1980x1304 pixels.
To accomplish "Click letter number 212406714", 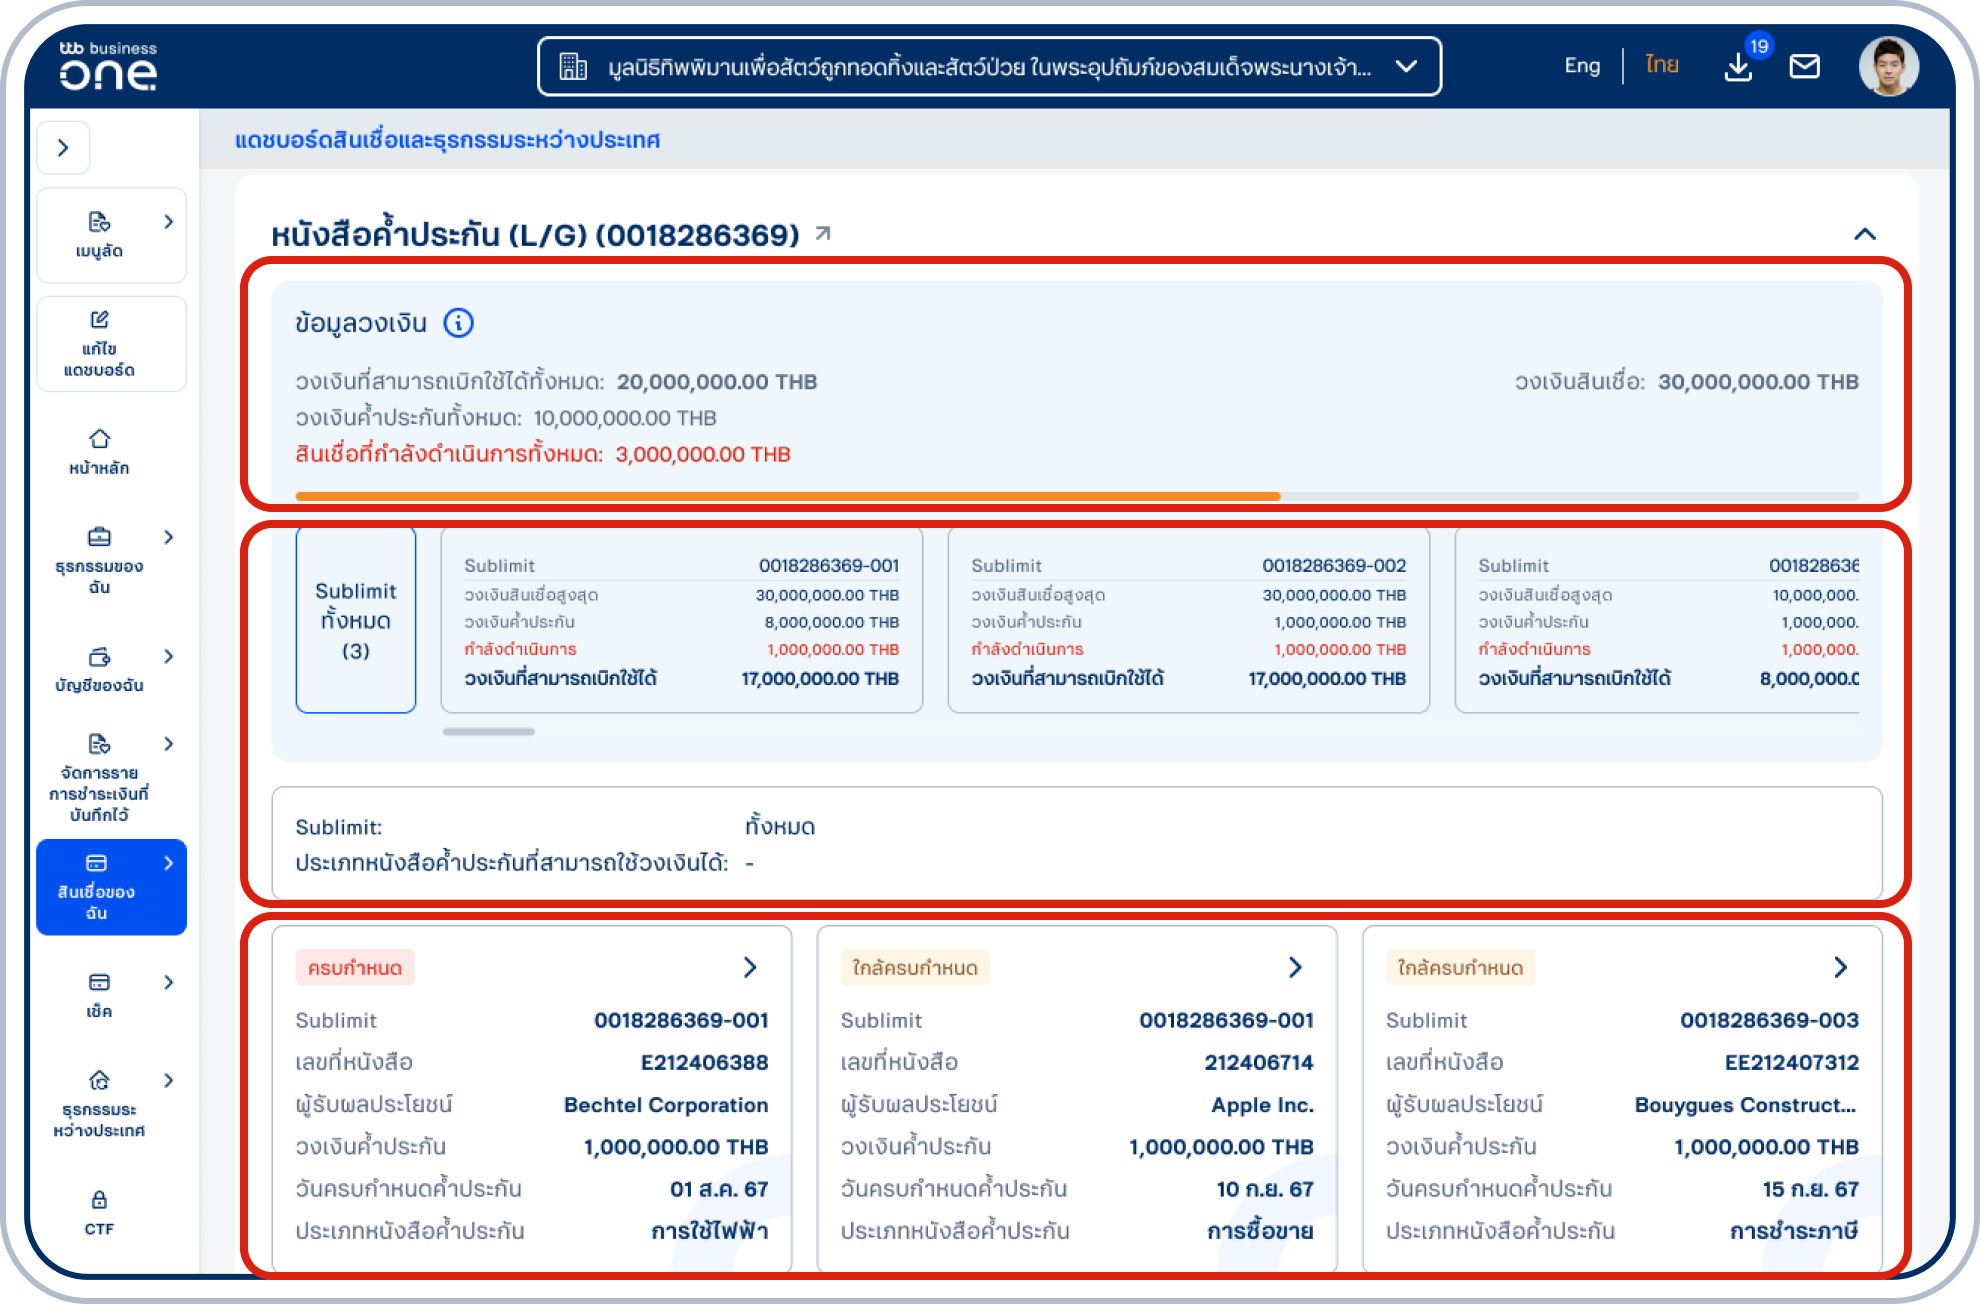I will [1259, 1062].
